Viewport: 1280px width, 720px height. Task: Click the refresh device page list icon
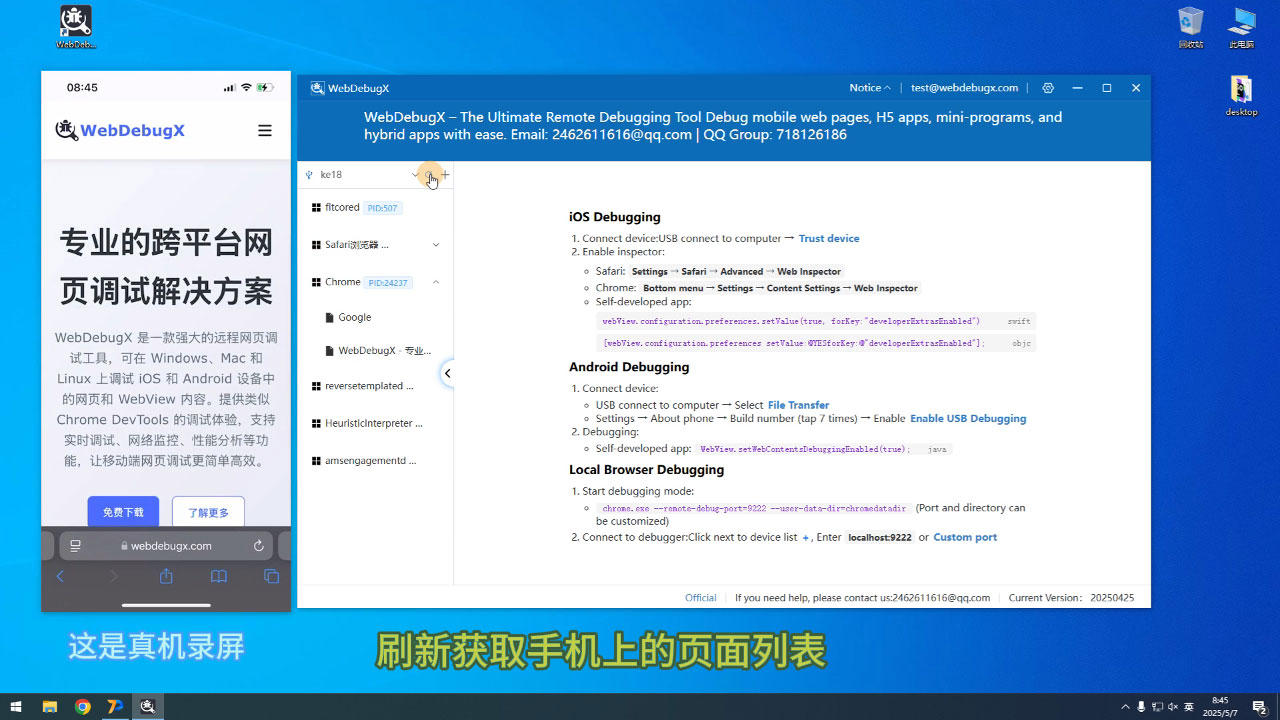[x=430, y=174]
